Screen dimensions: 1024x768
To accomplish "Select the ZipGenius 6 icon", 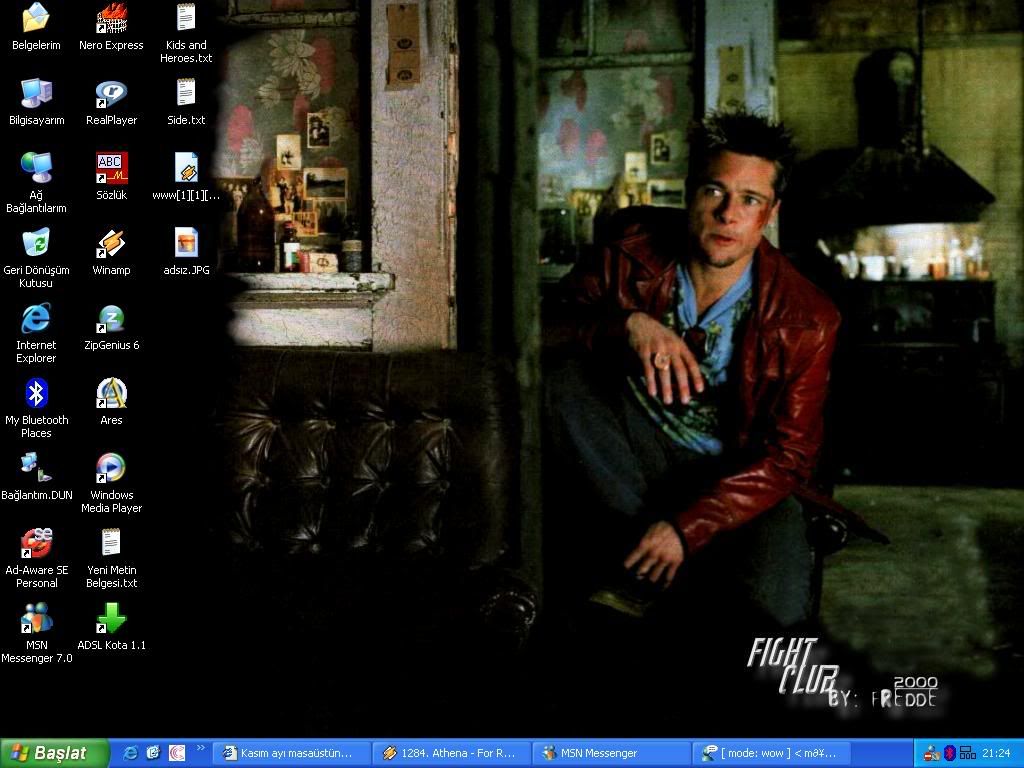I will (x=111, y=319).
